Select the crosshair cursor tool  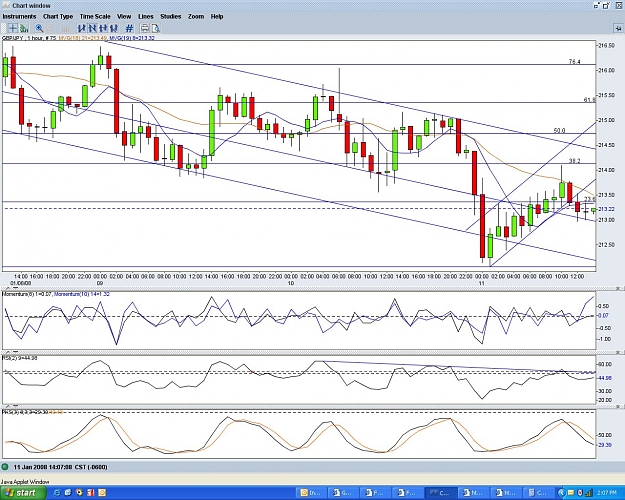[x=13, y=28]
